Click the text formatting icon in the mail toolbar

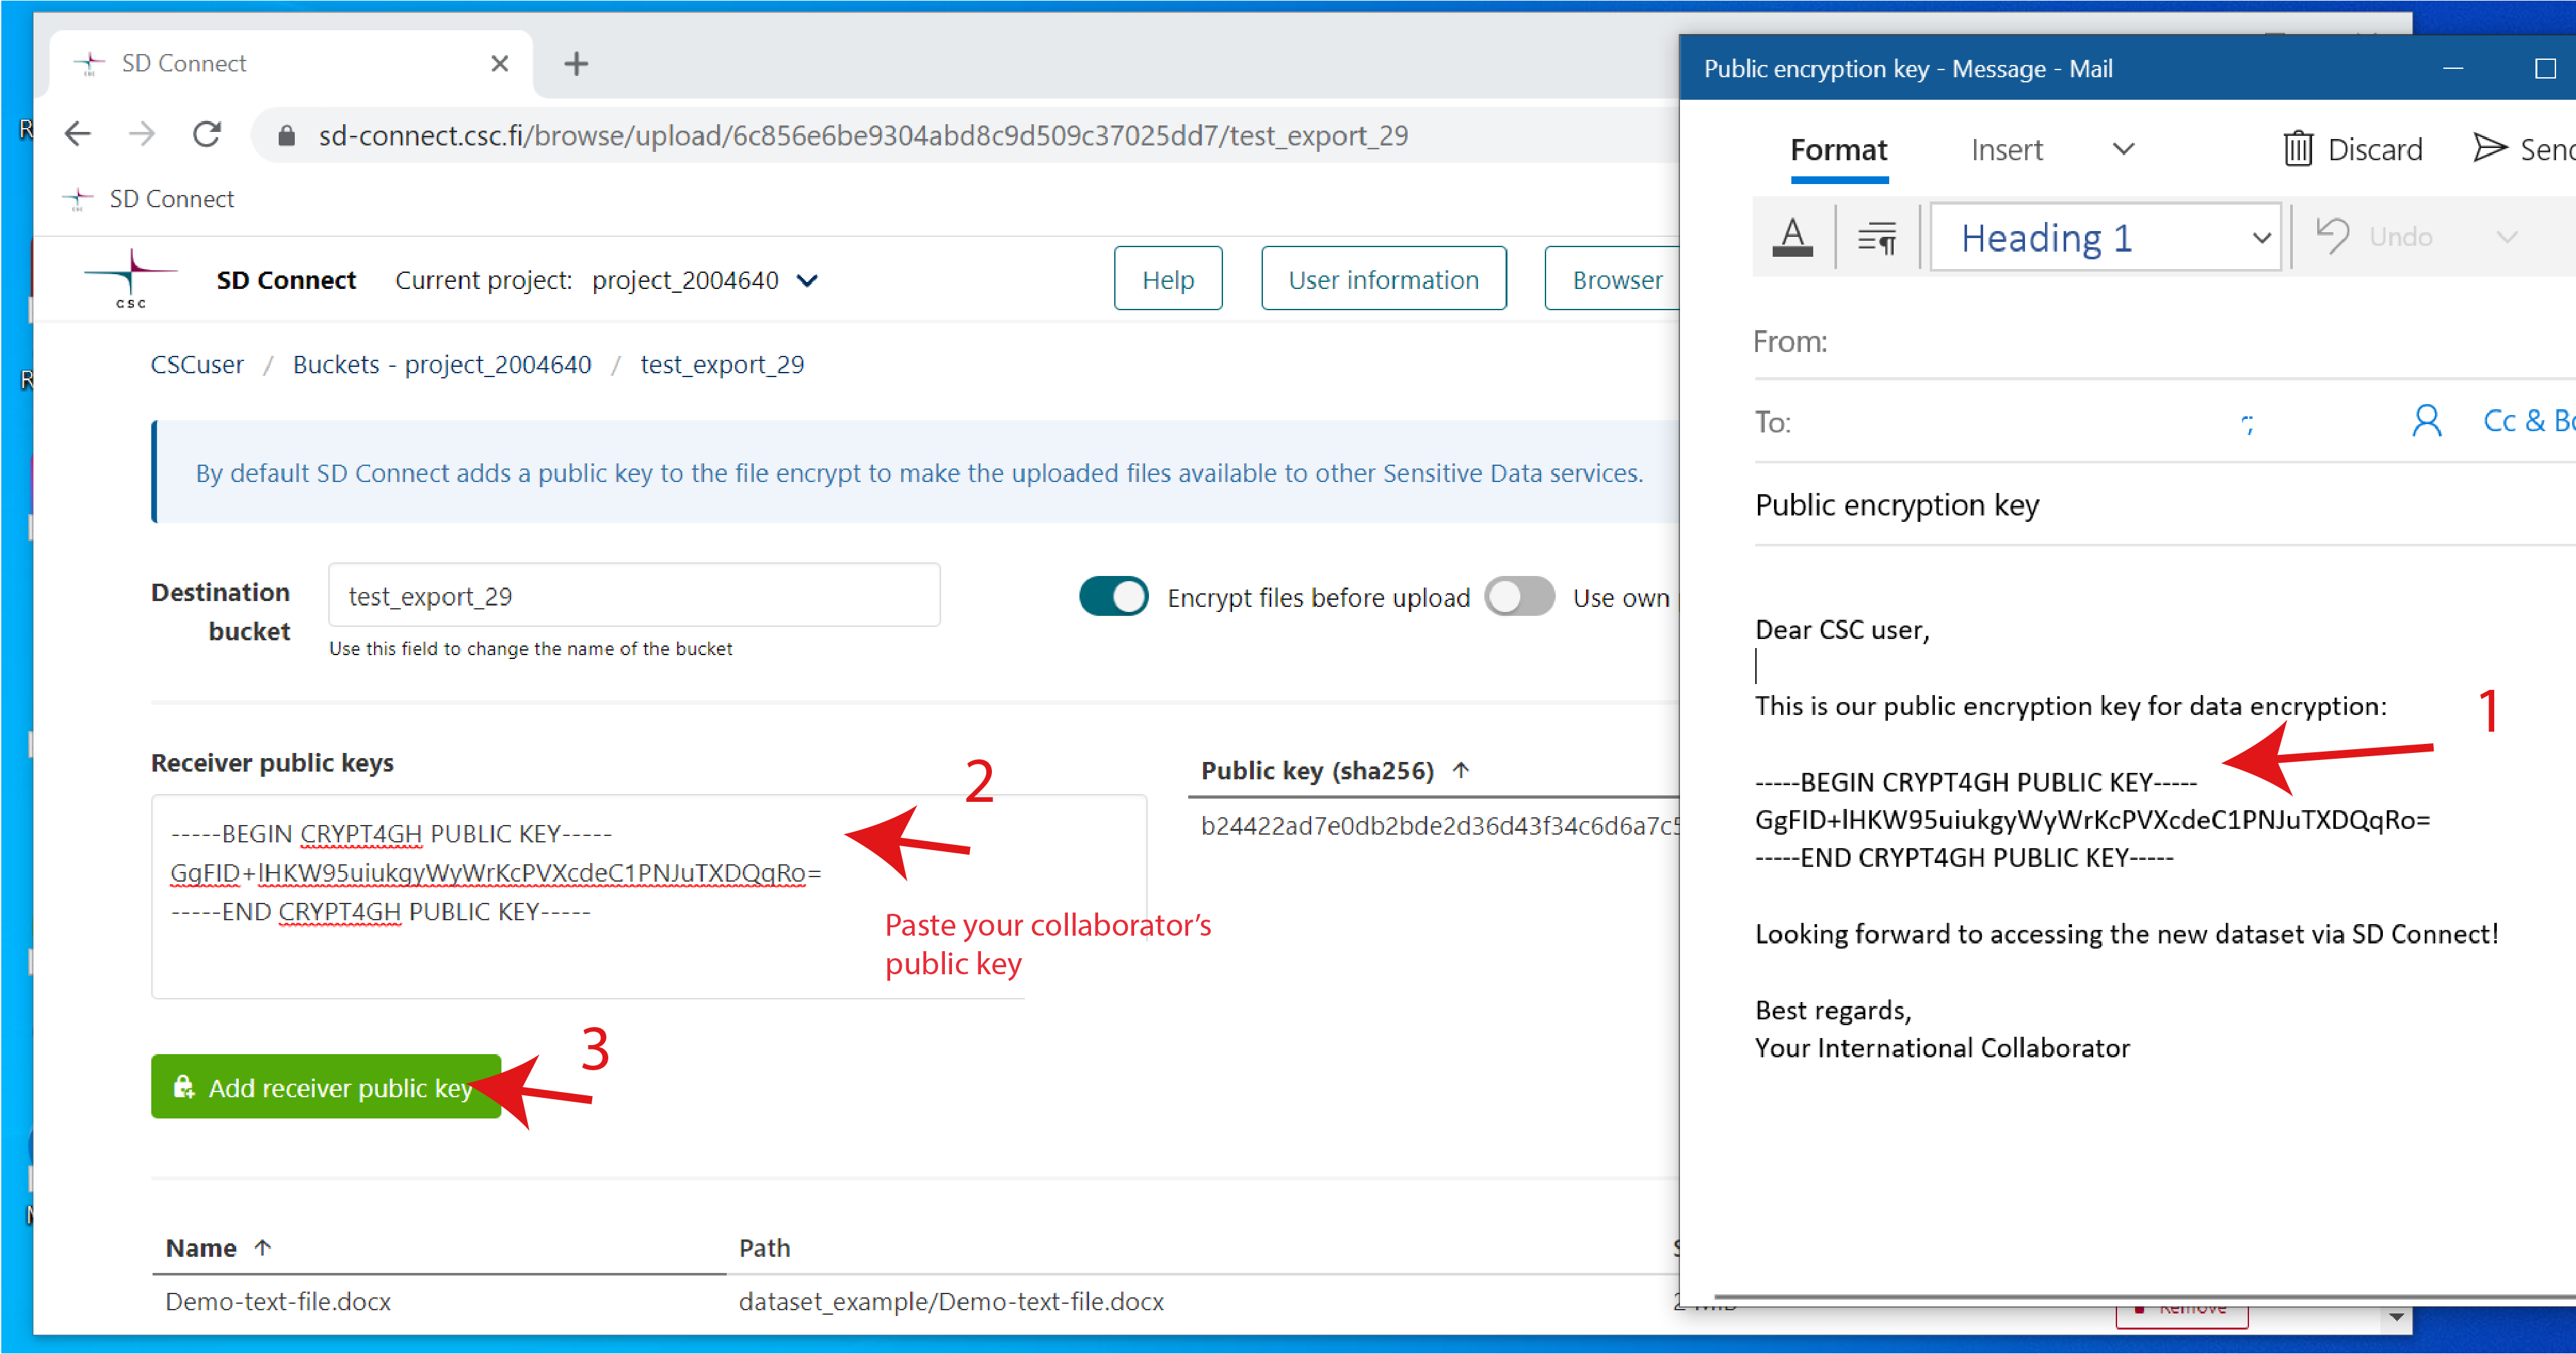1796,239
